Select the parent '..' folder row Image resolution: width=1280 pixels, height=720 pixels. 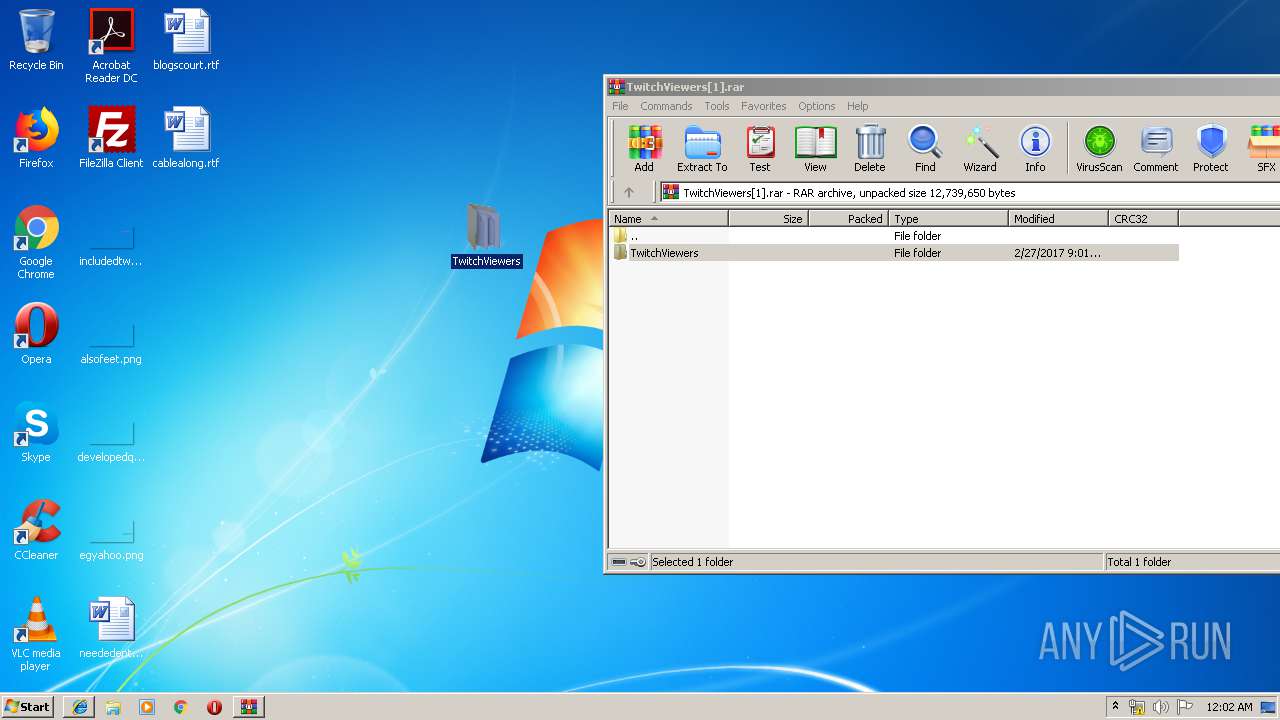coord(894,236)
